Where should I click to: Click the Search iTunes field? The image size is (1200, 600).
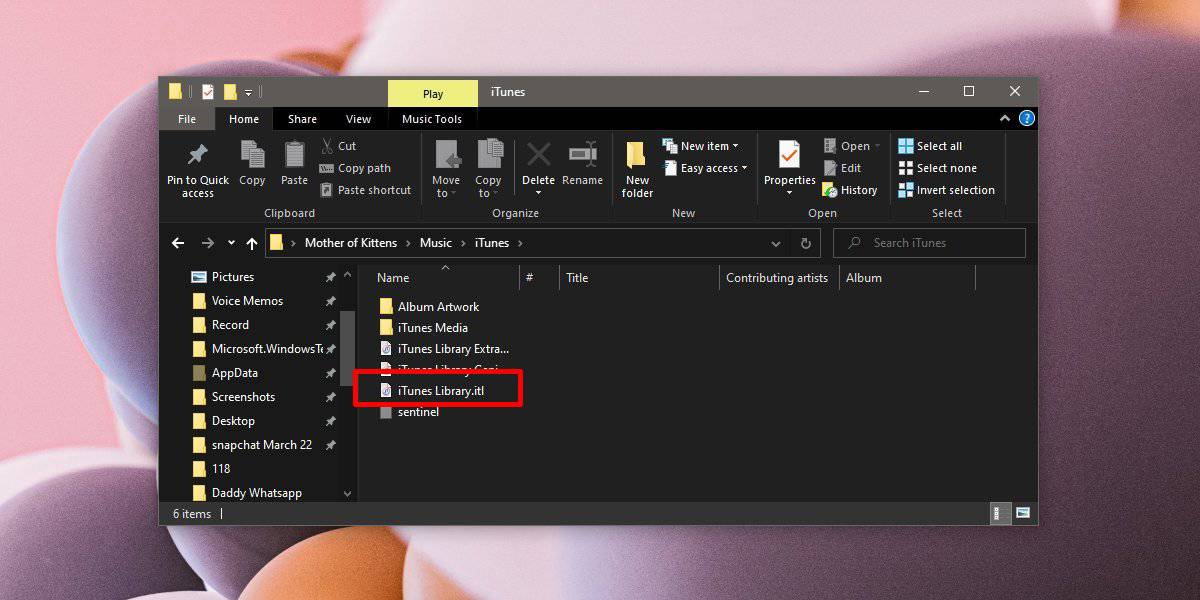coord(929,243)
